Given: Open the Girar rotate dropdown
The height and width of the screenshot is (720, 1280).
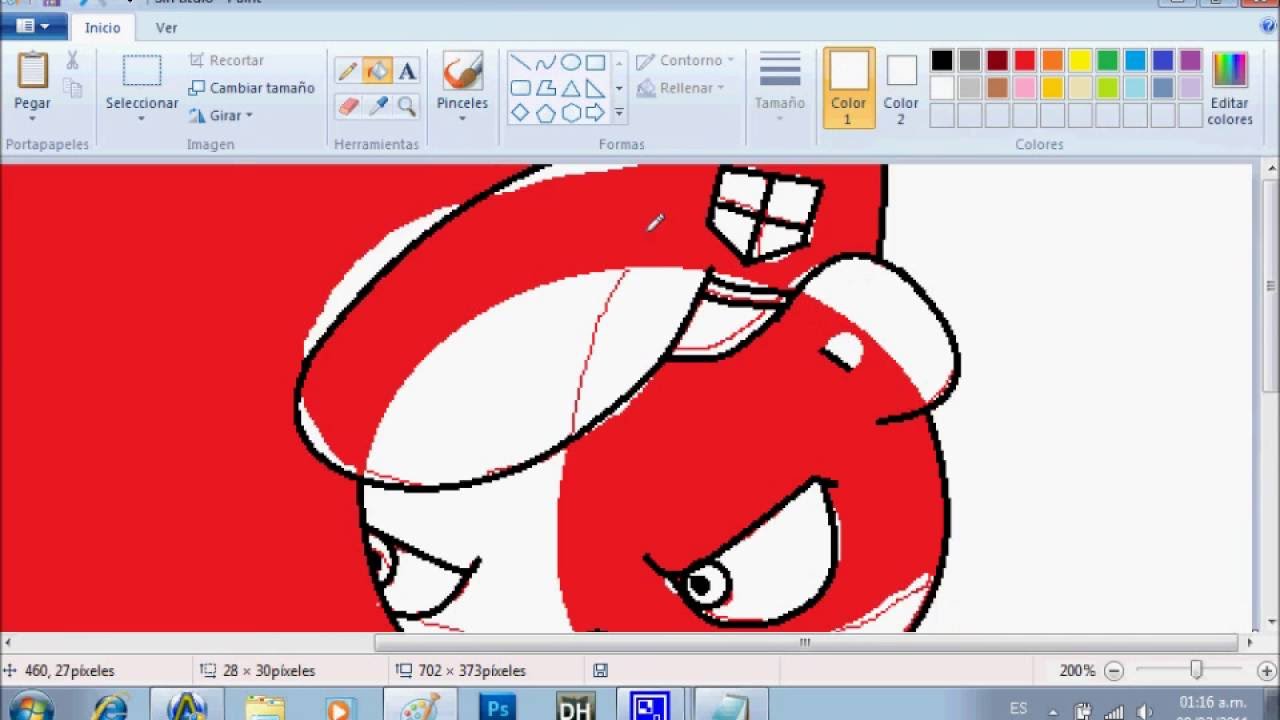Looking at the screenshot, I should click(x=249, y=116).
